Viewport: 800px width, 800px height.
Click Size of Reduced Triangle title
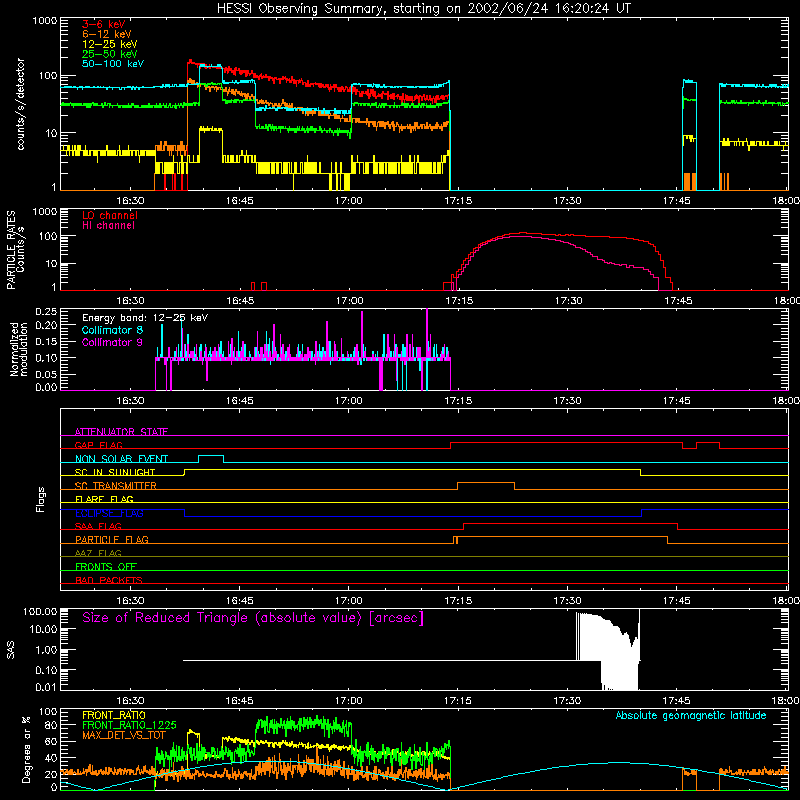click(x=253, y=618)
